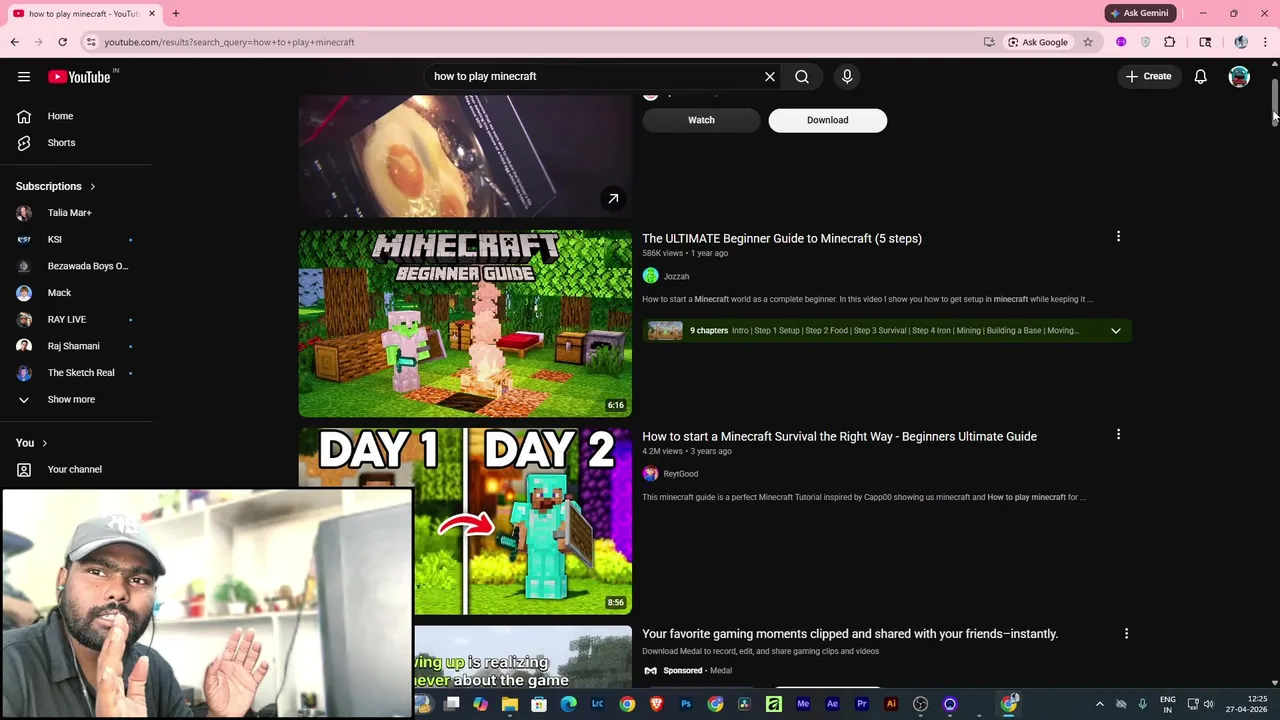Expand the You section
The width and height of the screenshot is (1280, 720).
pos(32,442)
